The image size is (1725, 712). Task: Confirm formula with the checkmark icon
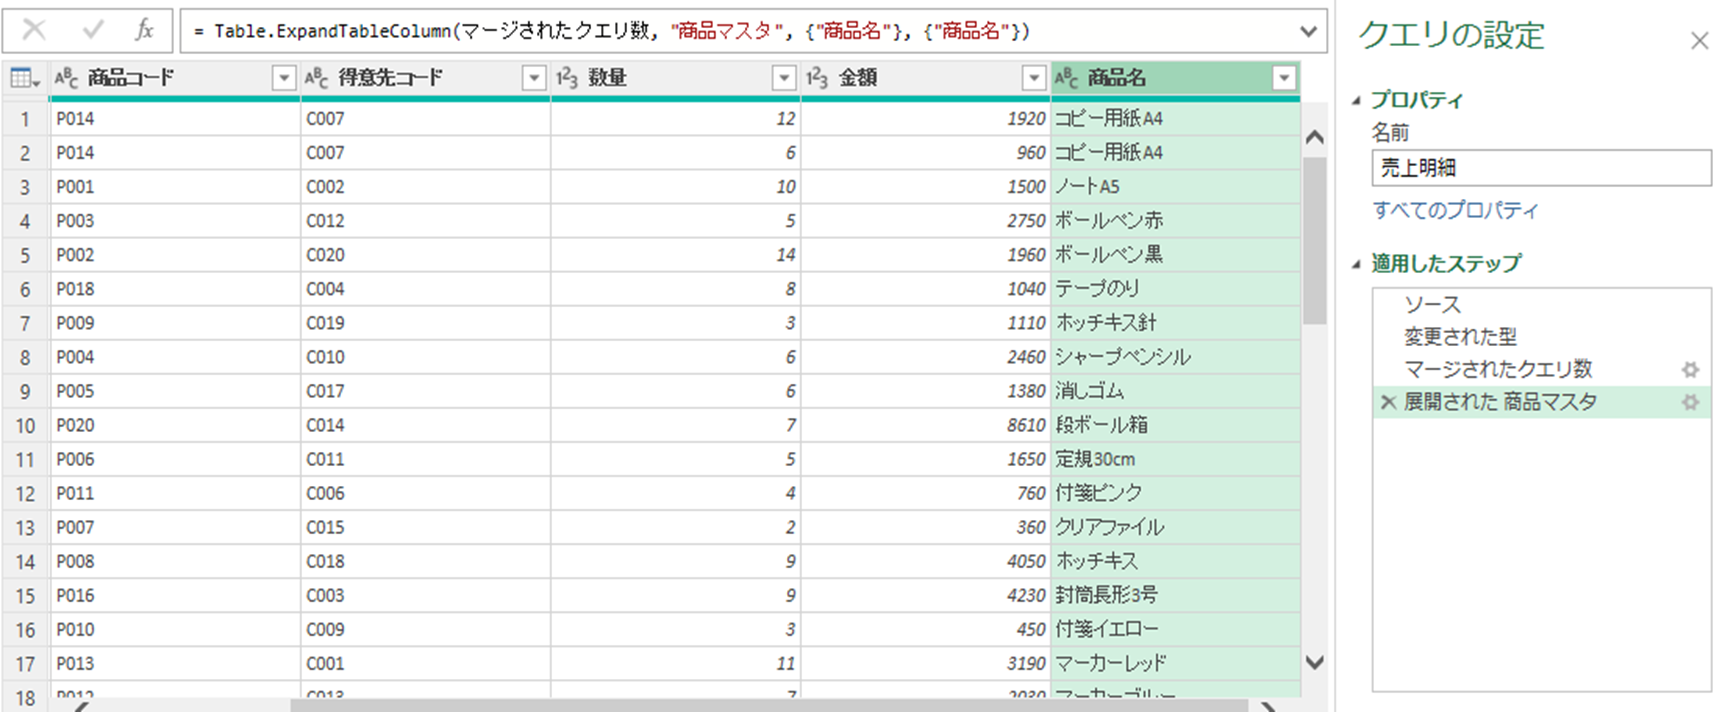pos(93,31)
